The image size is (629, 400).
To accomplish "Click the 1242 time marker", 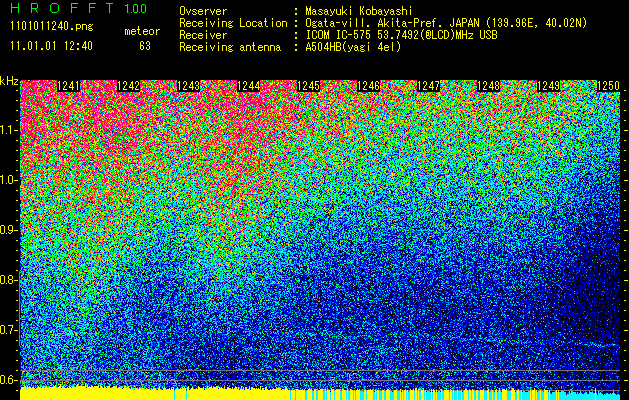I will pyautogui.click(x=128, y=86).
